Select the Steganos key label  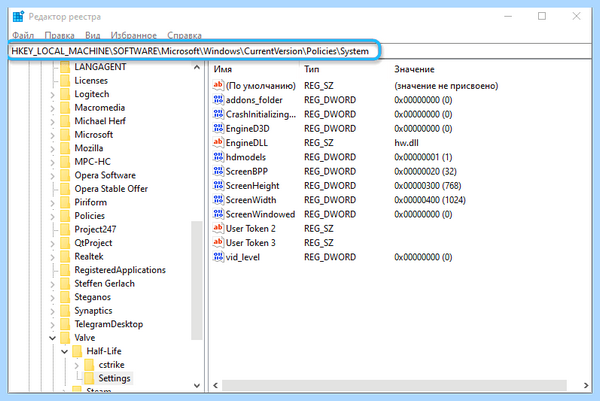coord(93,297)
